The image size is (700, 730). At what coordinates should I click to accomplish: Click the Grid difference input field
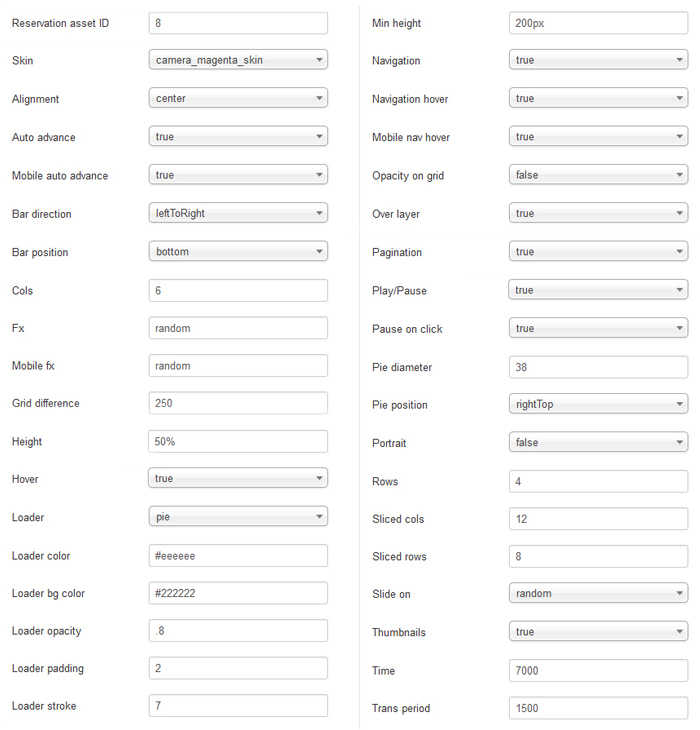click(238, 404)
